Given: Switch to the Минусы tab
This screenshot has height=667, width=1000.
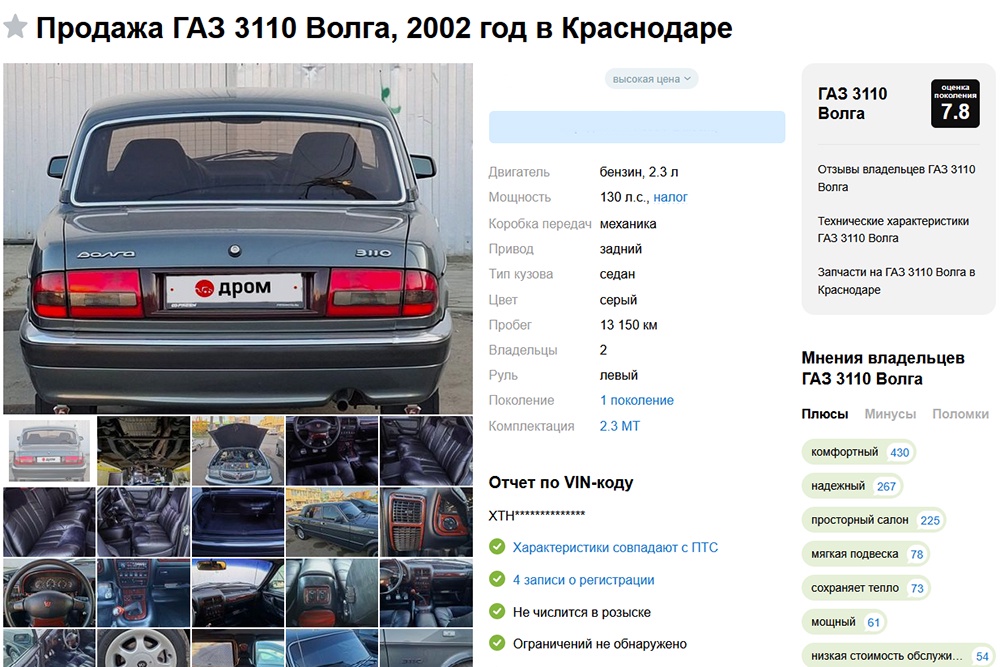Looking at the screenshot, I should coord(890,414).
